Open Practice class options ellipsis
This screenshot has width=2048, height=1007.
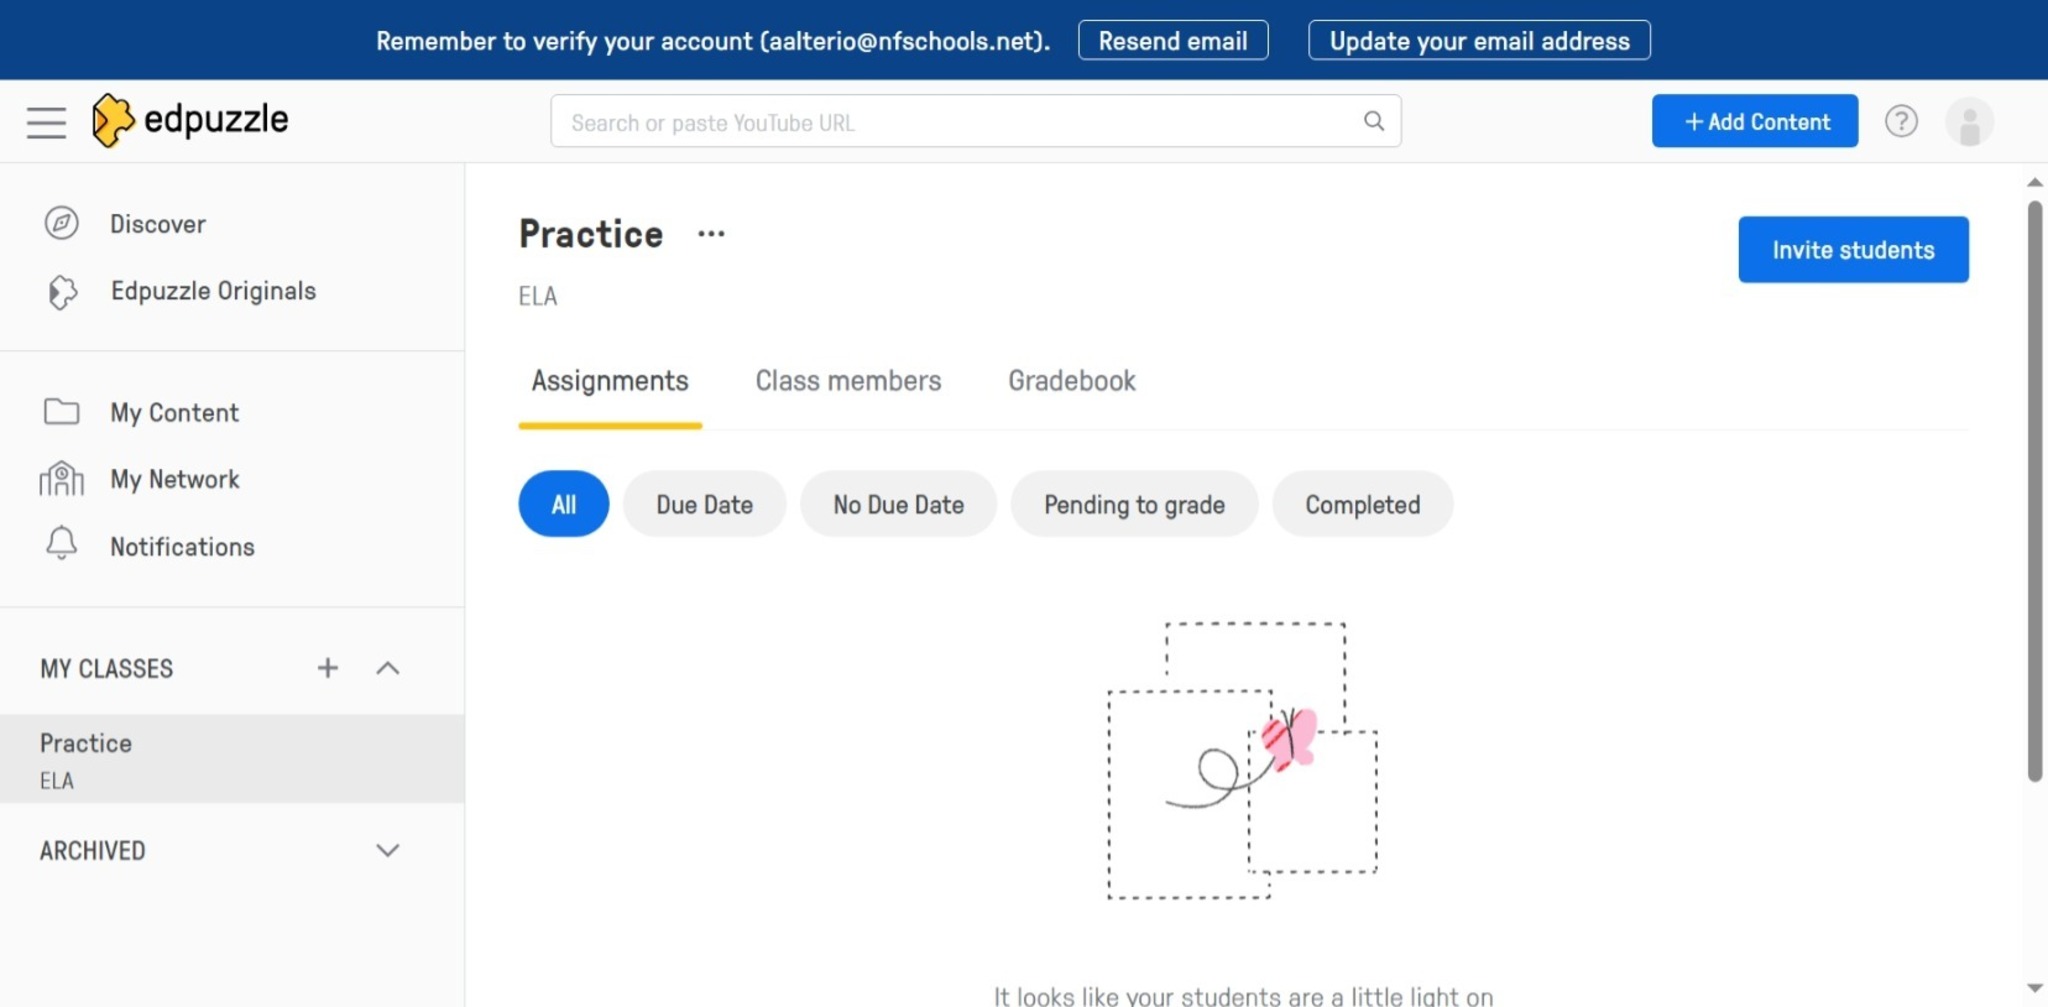click(x=711, y=234)
